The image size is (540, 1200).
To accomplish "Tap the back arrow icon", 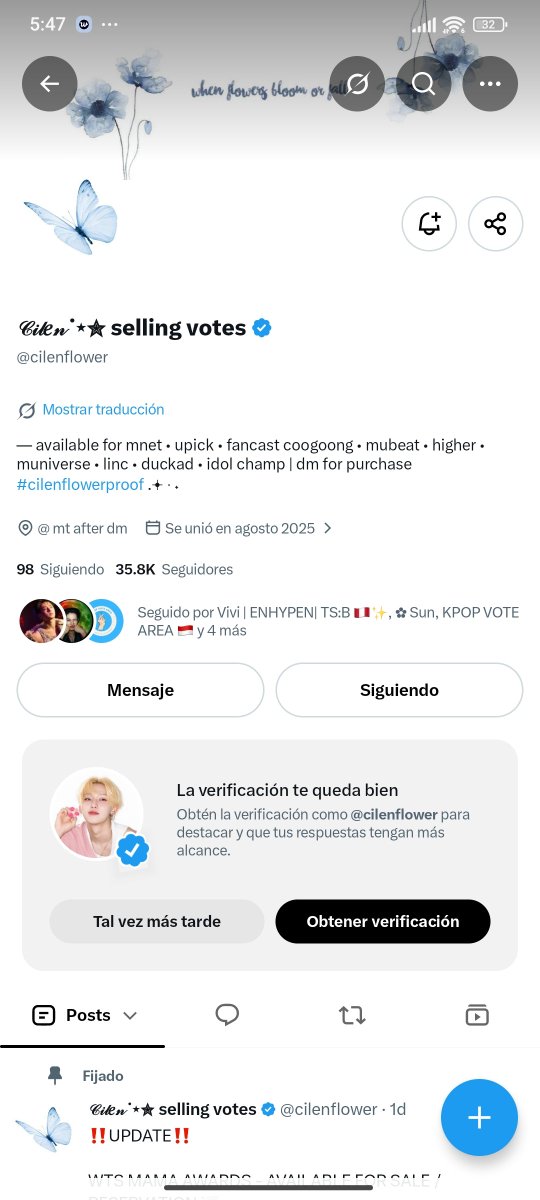I will [50, 84].
